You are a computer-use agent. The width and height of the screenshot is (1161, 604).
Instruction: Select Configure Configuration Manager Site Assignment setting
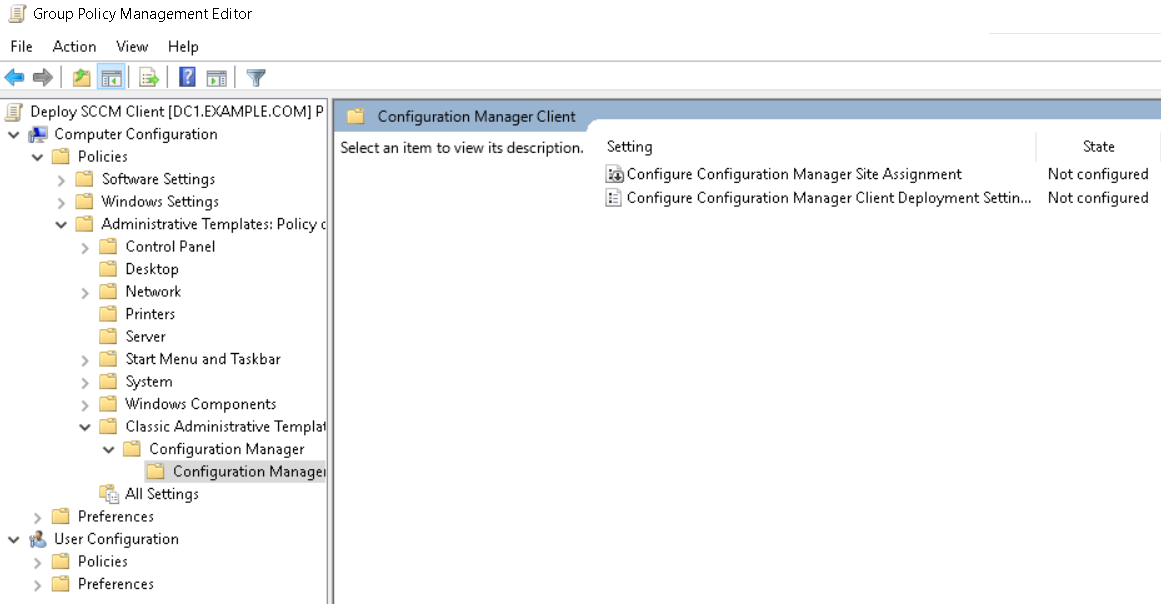(794, 174)
